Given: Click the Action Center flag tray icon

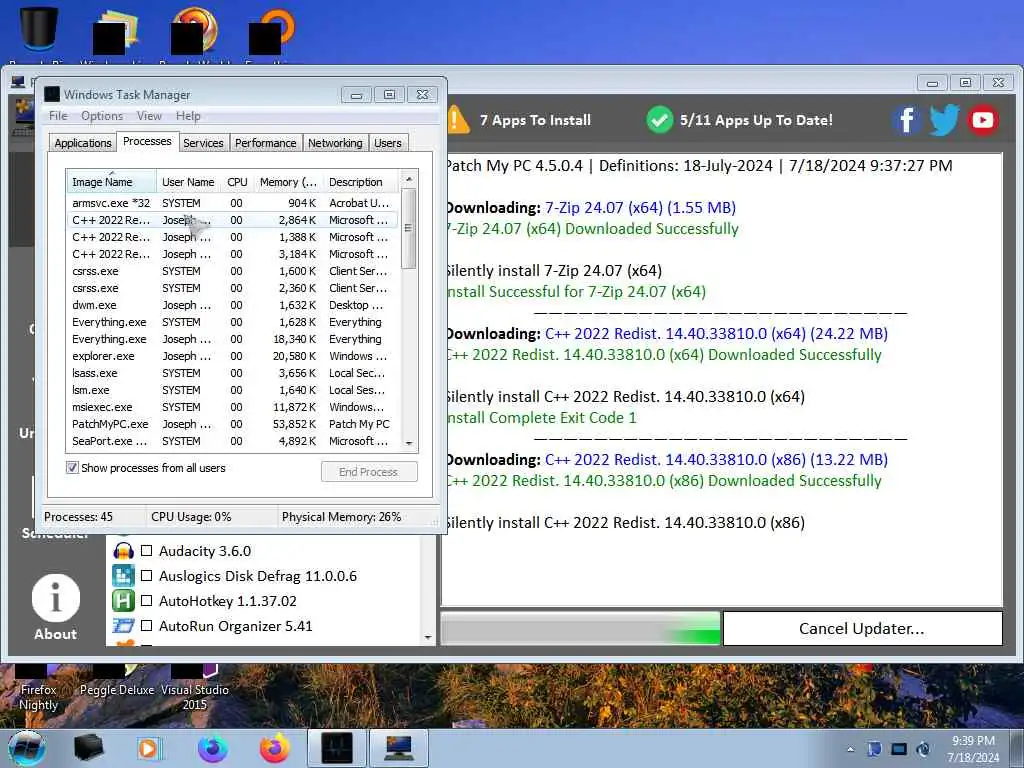Looking at the screenshot, I should coord(874,748).
